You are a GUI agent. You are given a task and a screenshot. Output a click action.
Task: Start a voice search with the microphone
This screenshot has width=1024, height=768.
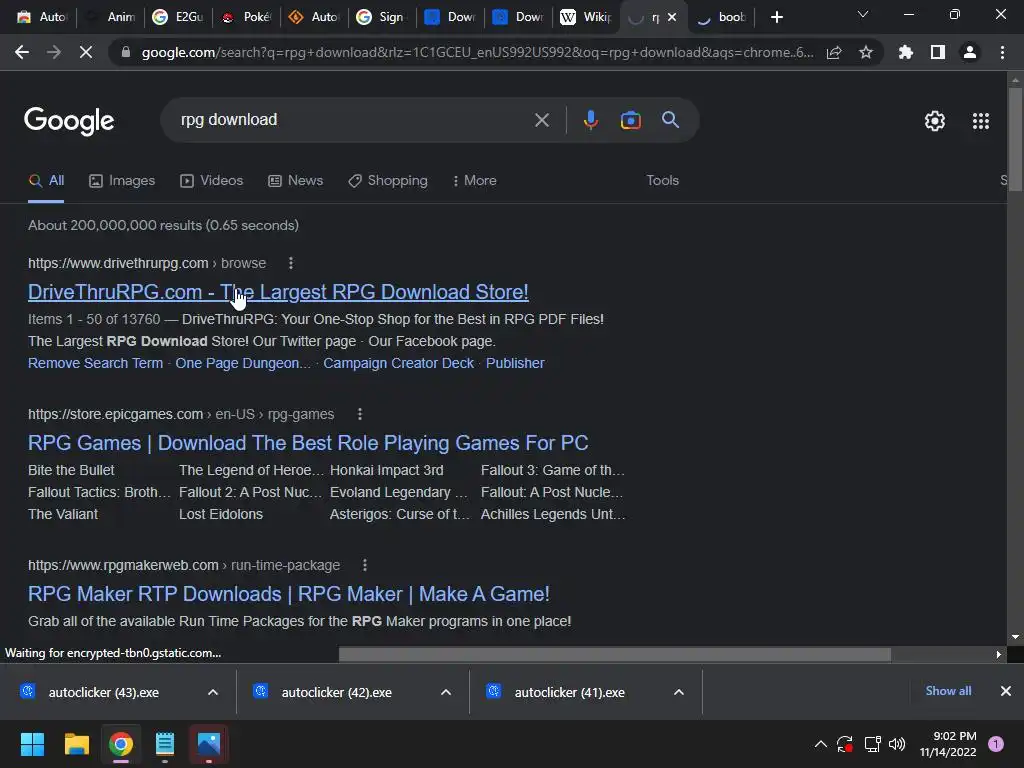pyautogui.click(x=590, y=120)
